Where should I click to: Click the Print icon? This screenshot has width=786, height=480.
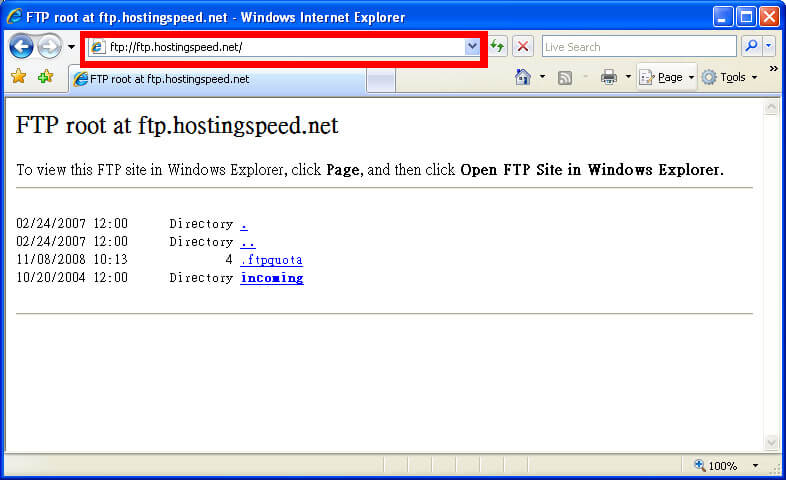pyautogui.click(x=609, y=77)
